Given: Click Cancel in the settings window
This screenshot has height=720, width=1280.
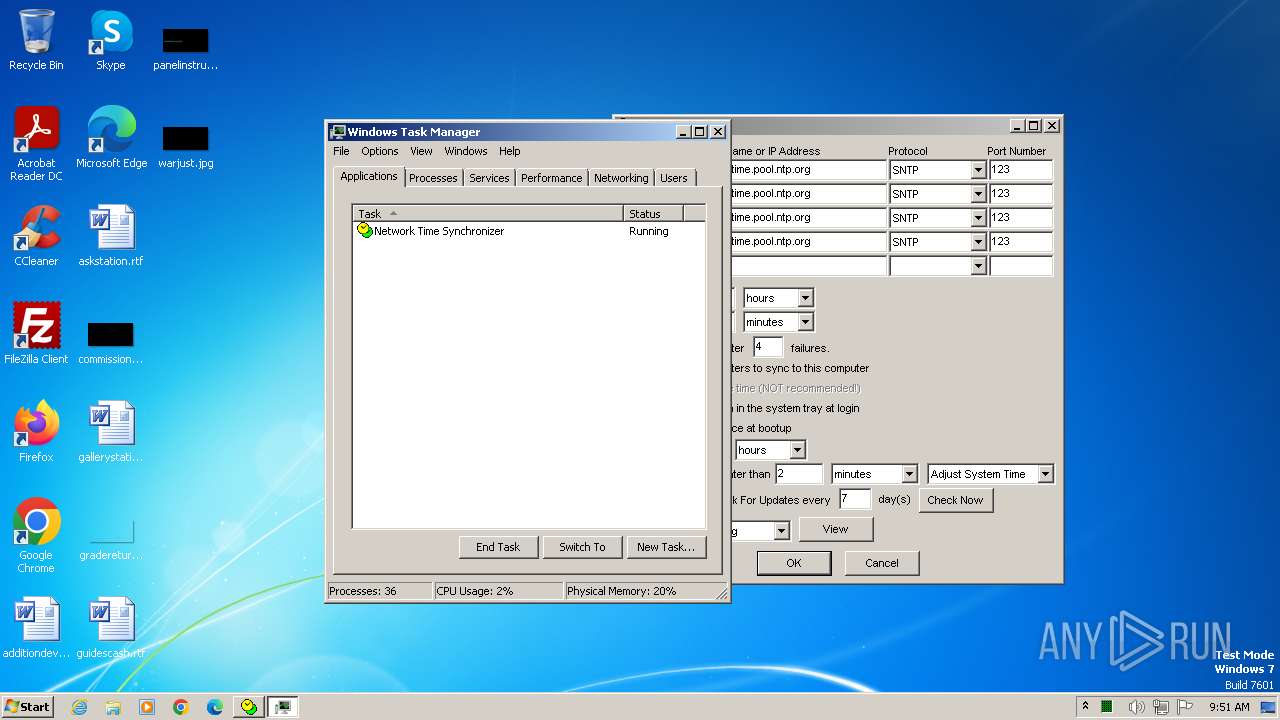Looking at the screenshot, I should point(882,563).
